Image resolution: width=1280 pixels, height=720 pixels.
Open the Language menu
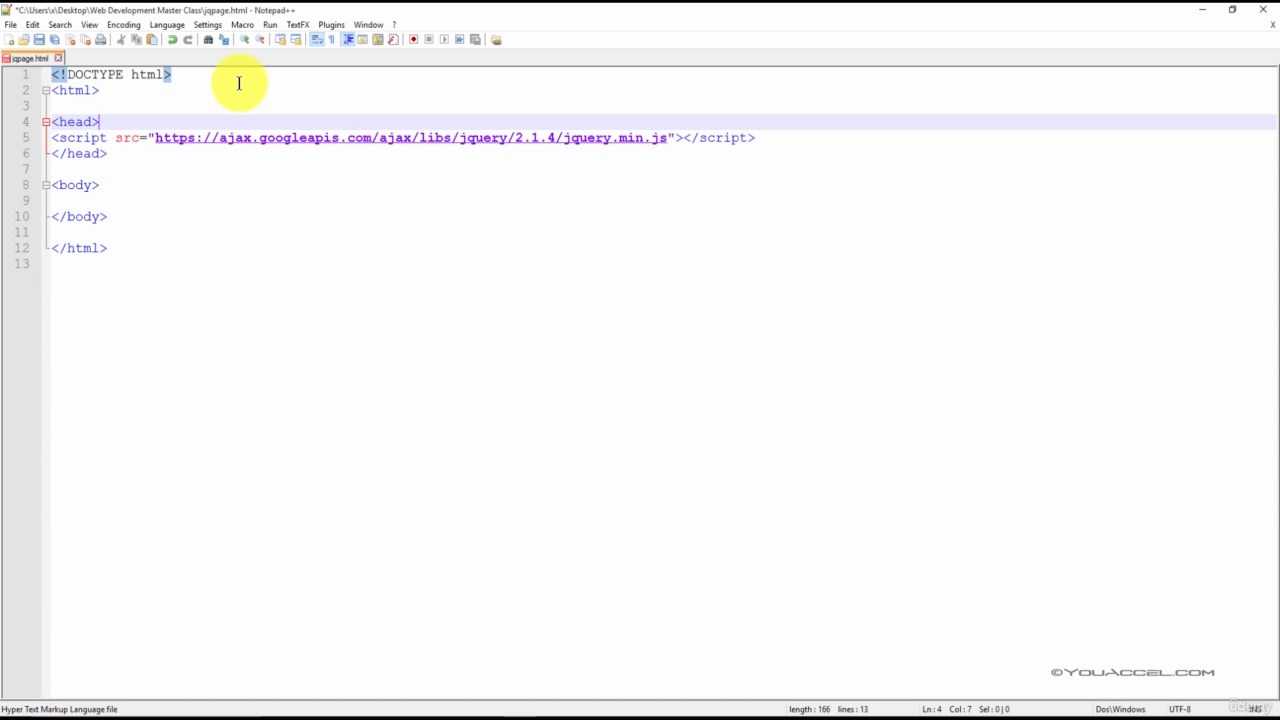point(167,25)
